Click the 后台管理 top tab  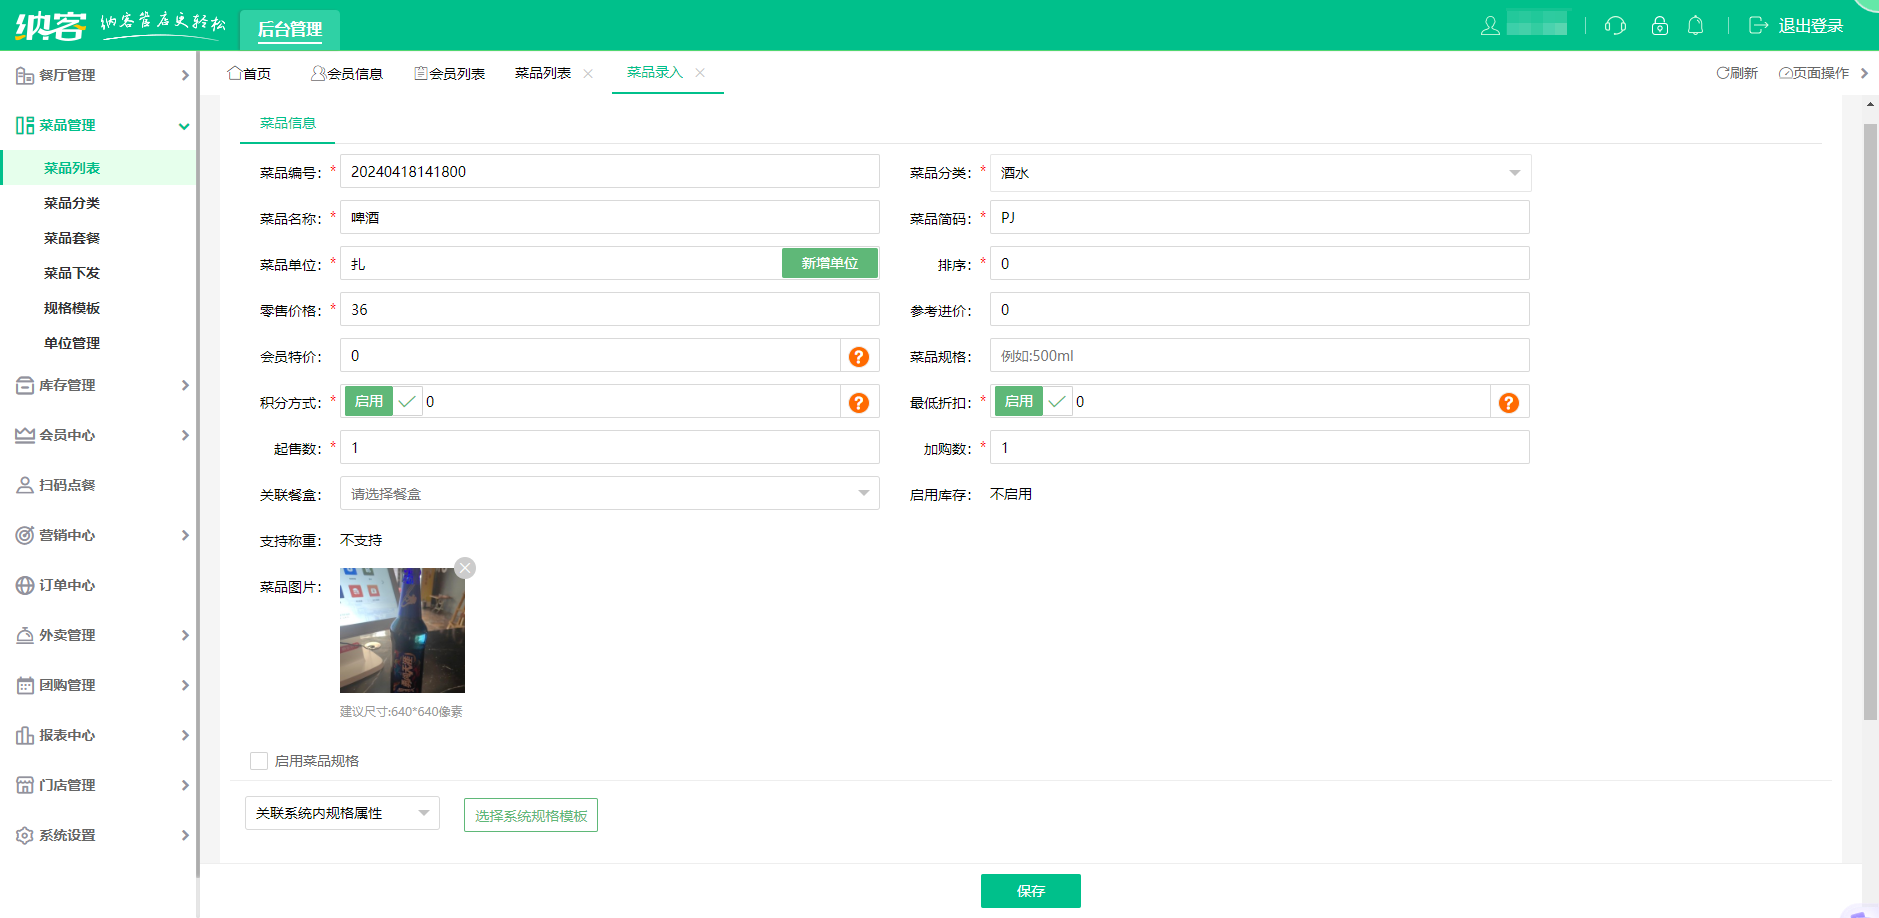click(290, 30)
